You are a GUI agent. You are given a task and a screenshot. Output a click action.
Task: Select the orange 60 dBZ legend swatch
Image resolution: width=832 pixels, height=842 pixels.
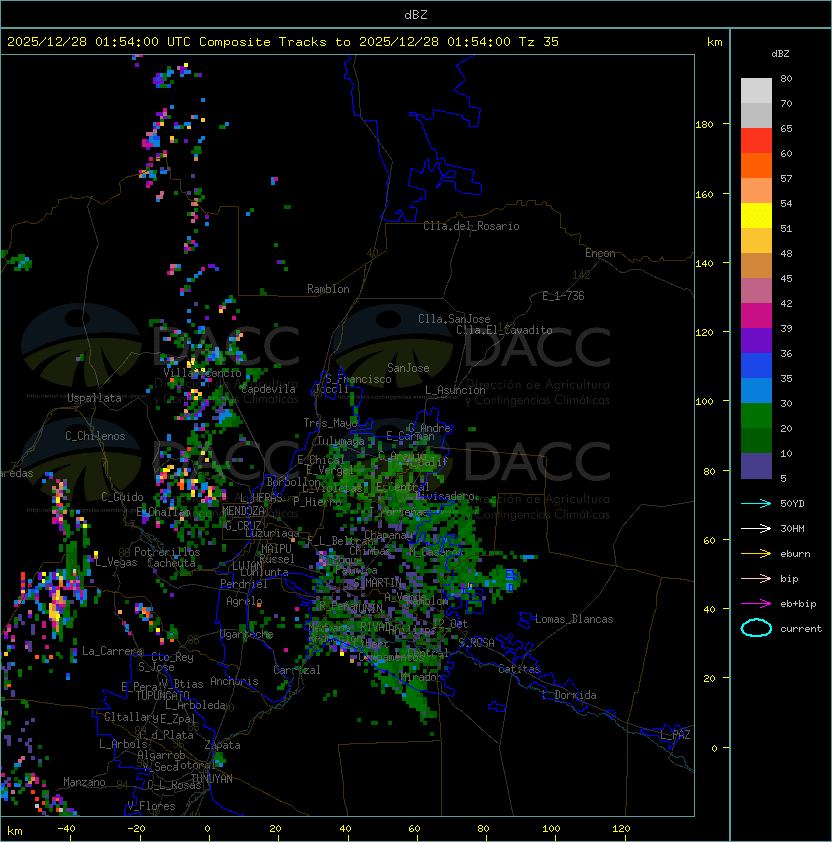(x=756, y=165)
